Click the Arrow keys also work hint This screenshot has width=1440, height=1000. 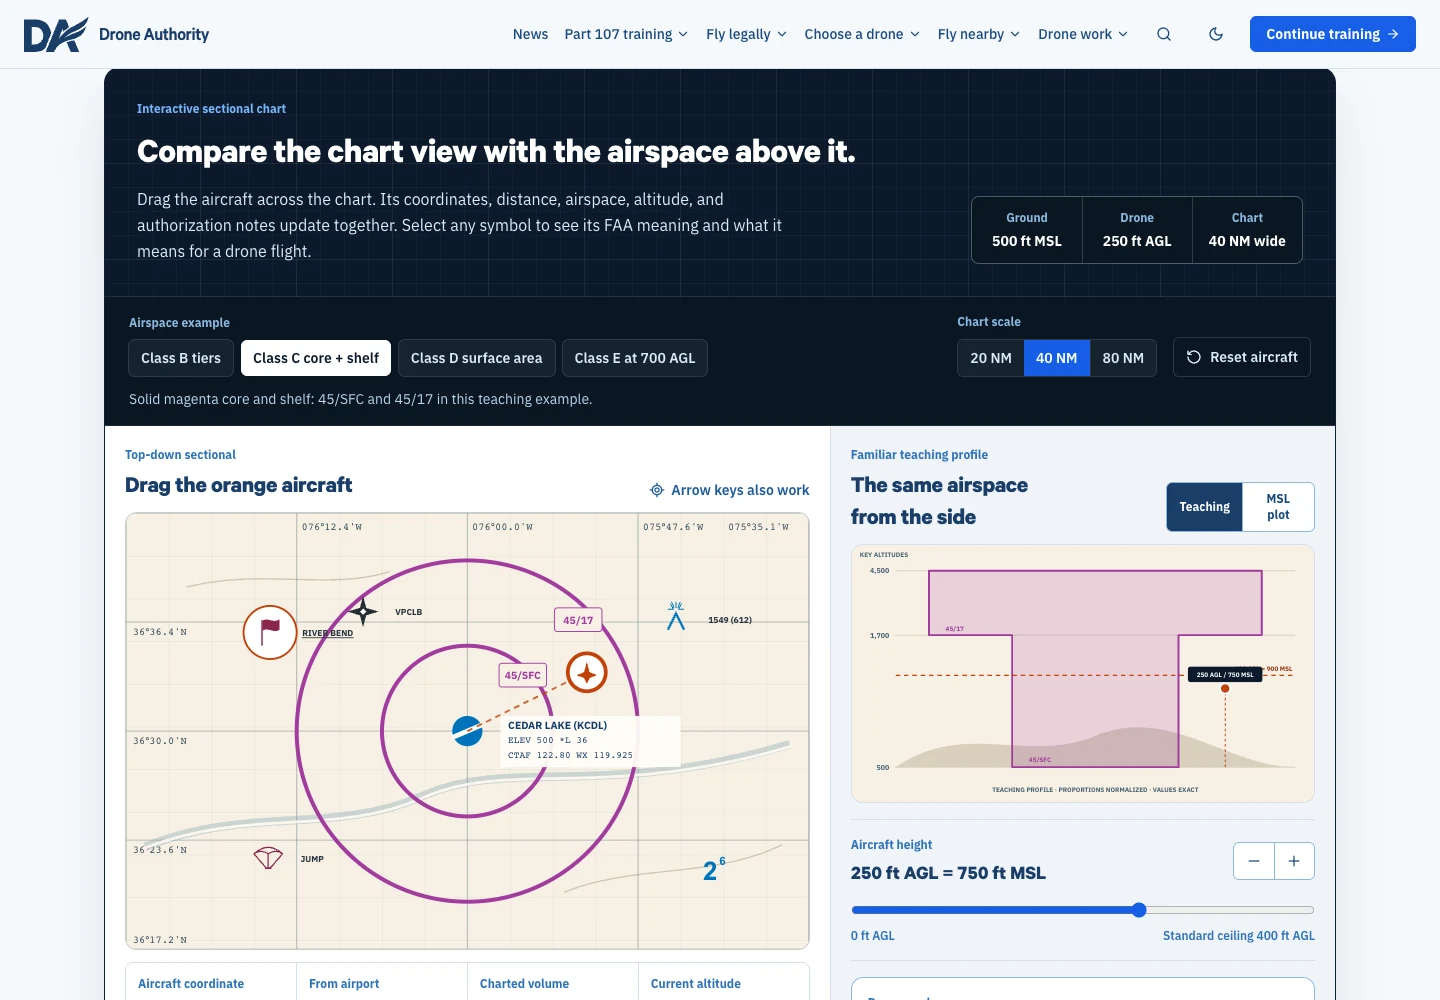coord(740,490)
